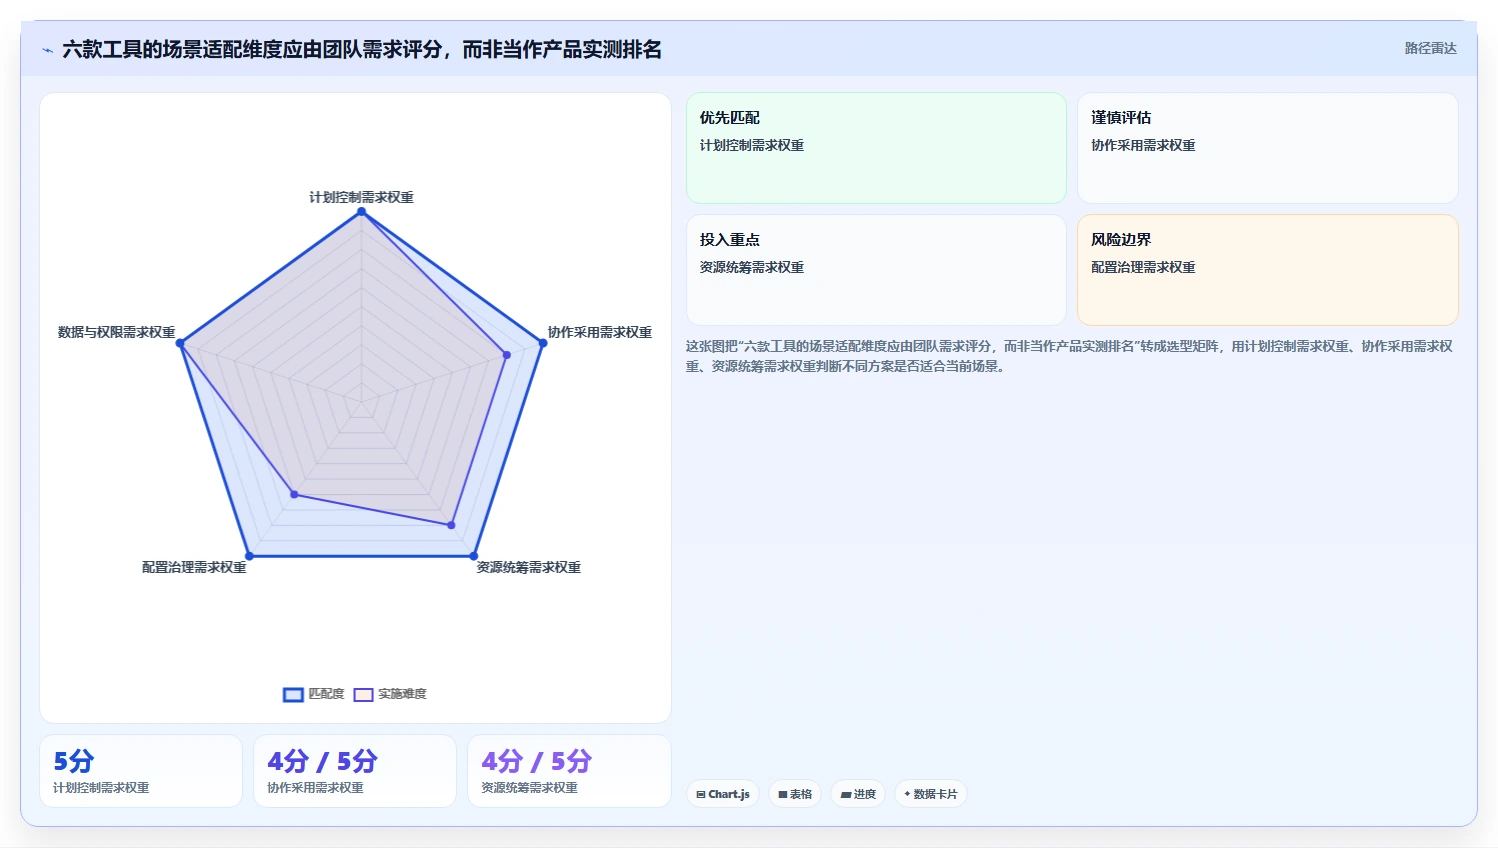Click the 进度 tag

[858, 794]
